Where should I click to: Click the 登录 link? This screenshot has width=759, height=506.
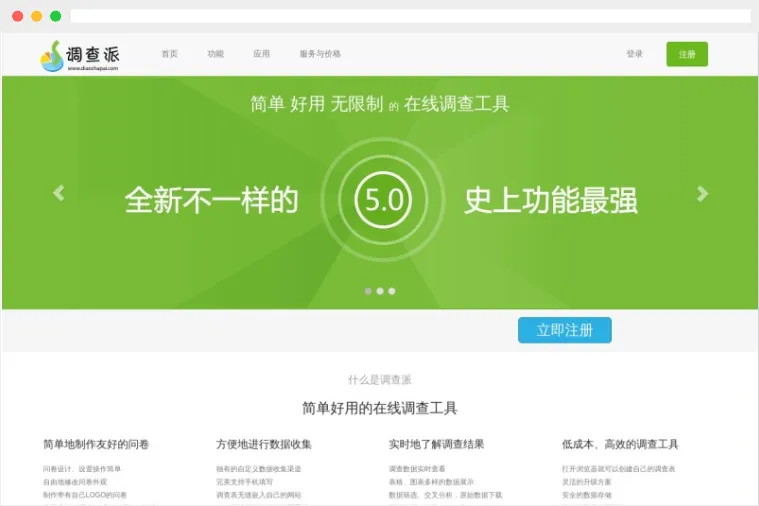(x=634, y=54)
